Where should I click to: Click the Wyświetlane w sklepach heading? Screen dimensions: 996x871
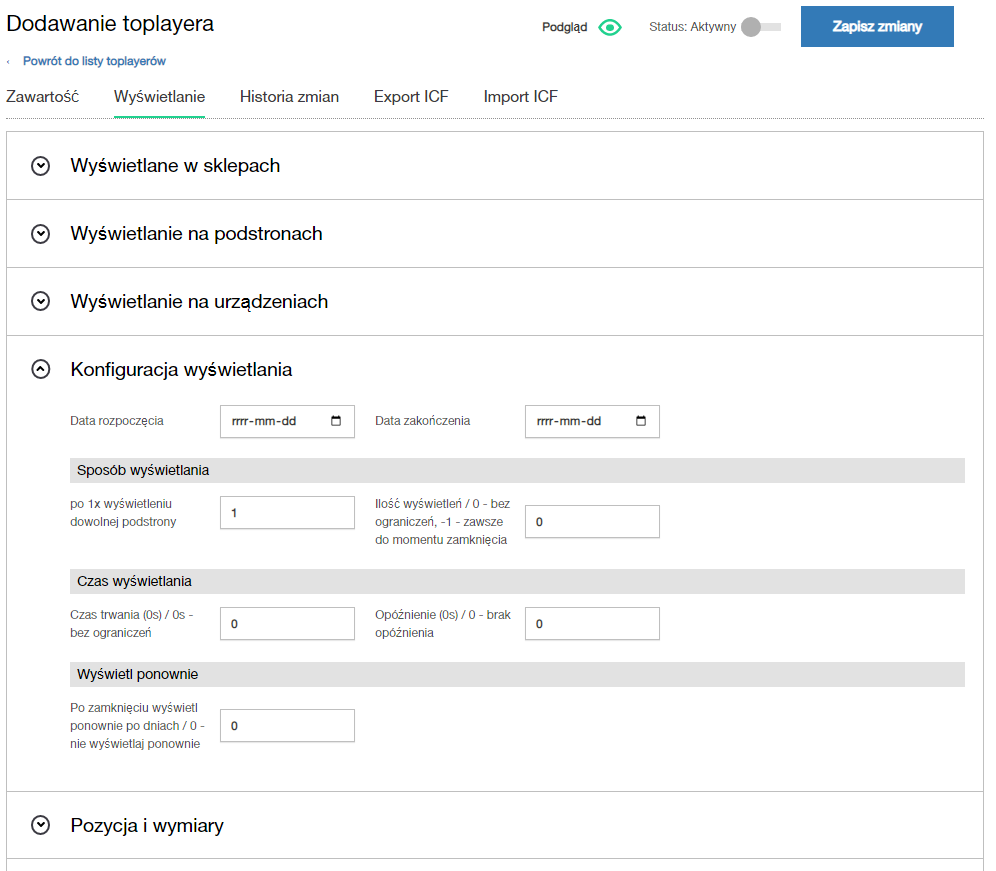(175, 166)
